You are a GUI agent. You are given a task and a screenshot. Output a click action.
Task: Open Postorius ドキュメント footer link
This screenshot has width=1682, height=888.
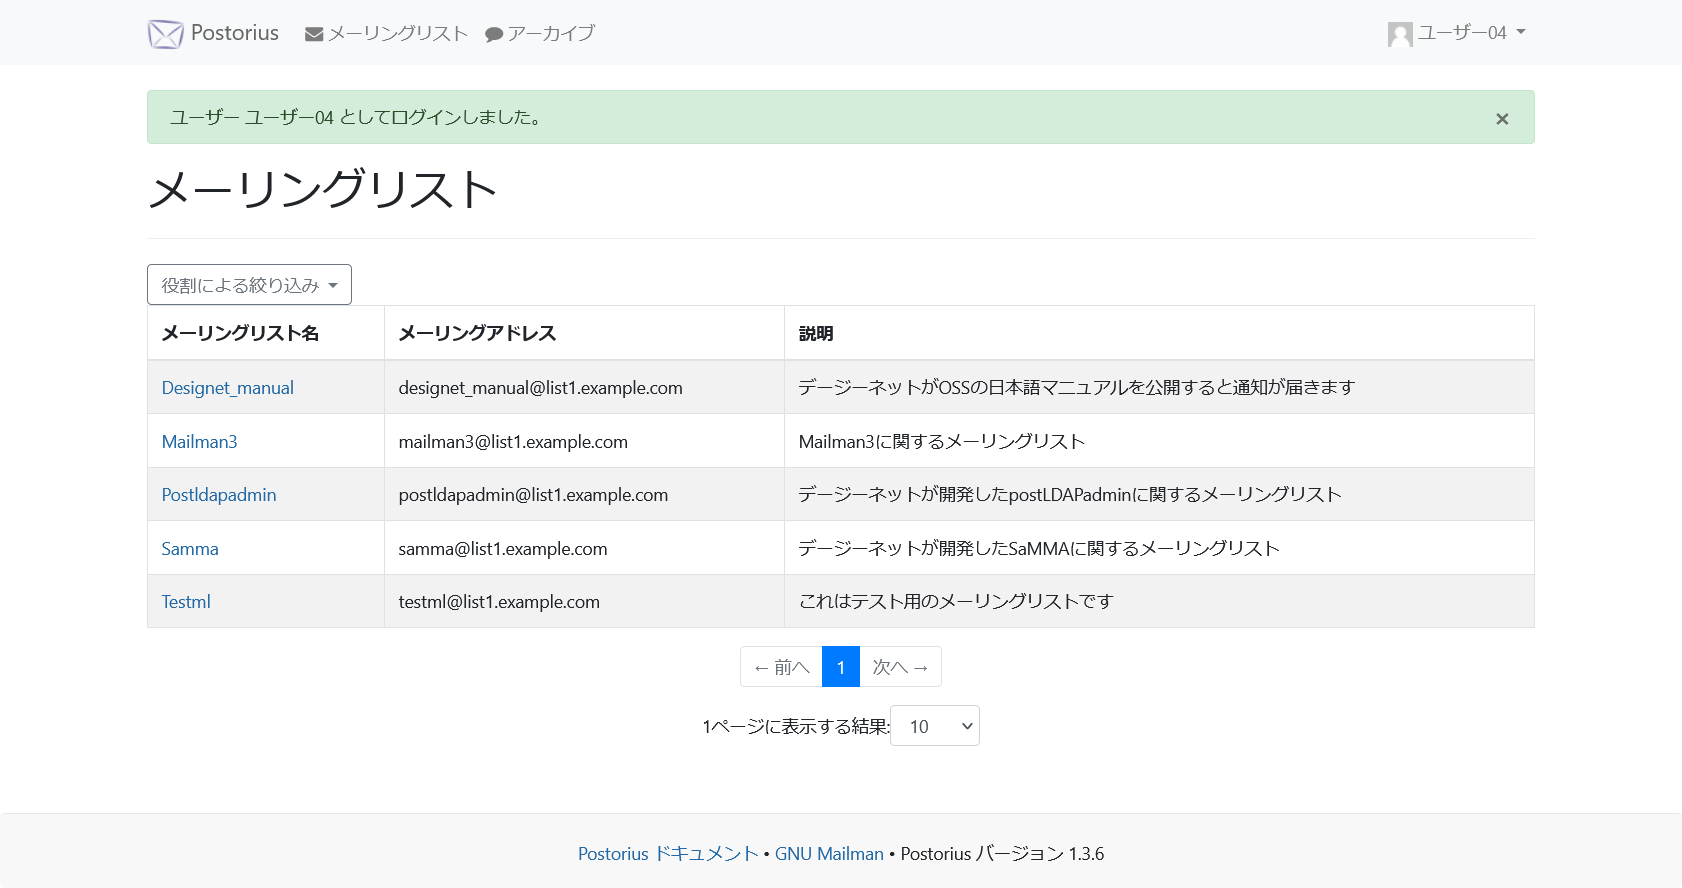668,854
